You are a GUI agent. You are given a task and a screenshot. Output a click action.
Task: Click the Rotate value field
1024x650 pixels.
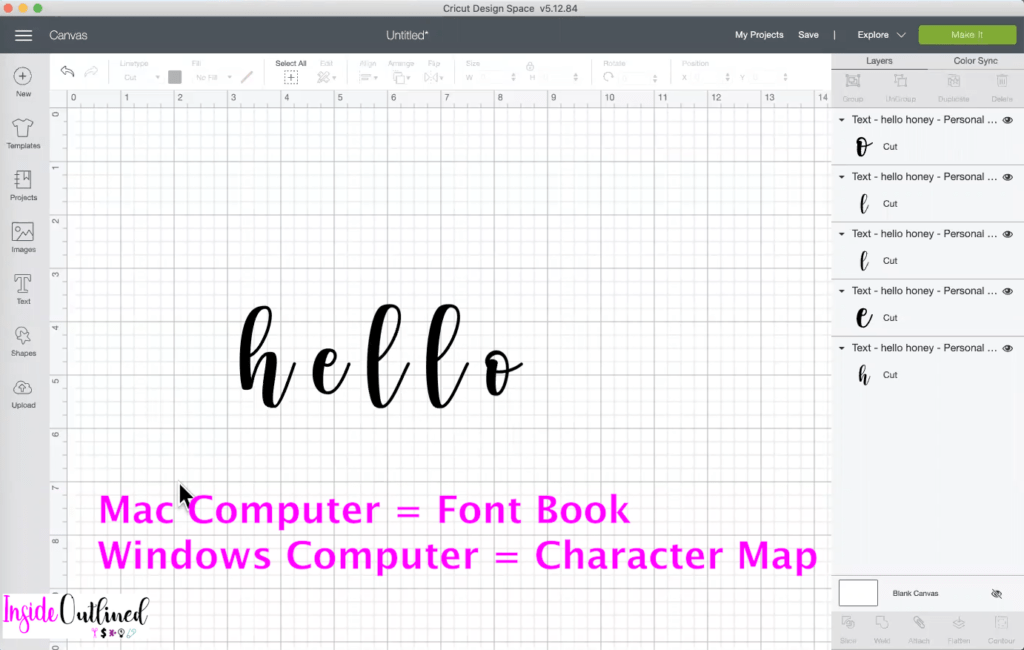click(x=637, y=78)
